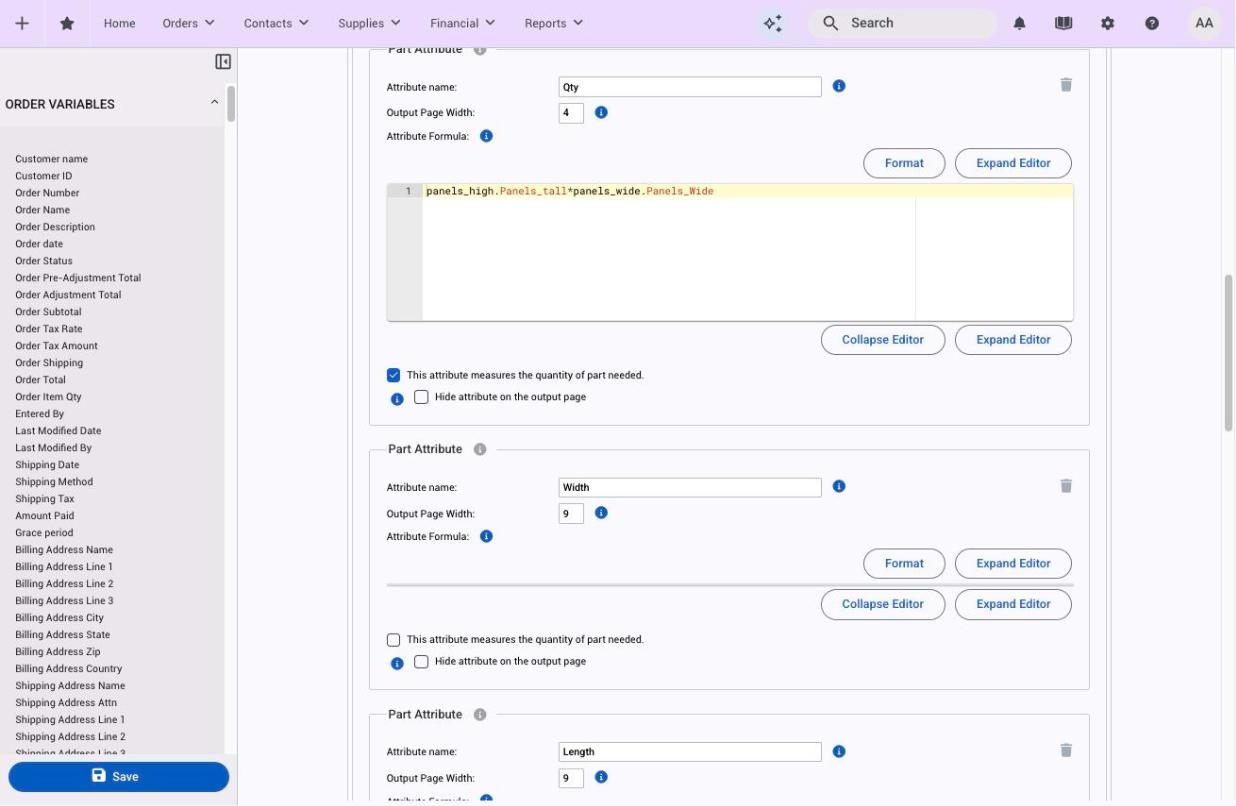Go to Home in the top navigation
The image size is (1236, 806).
tap(119, 23)
